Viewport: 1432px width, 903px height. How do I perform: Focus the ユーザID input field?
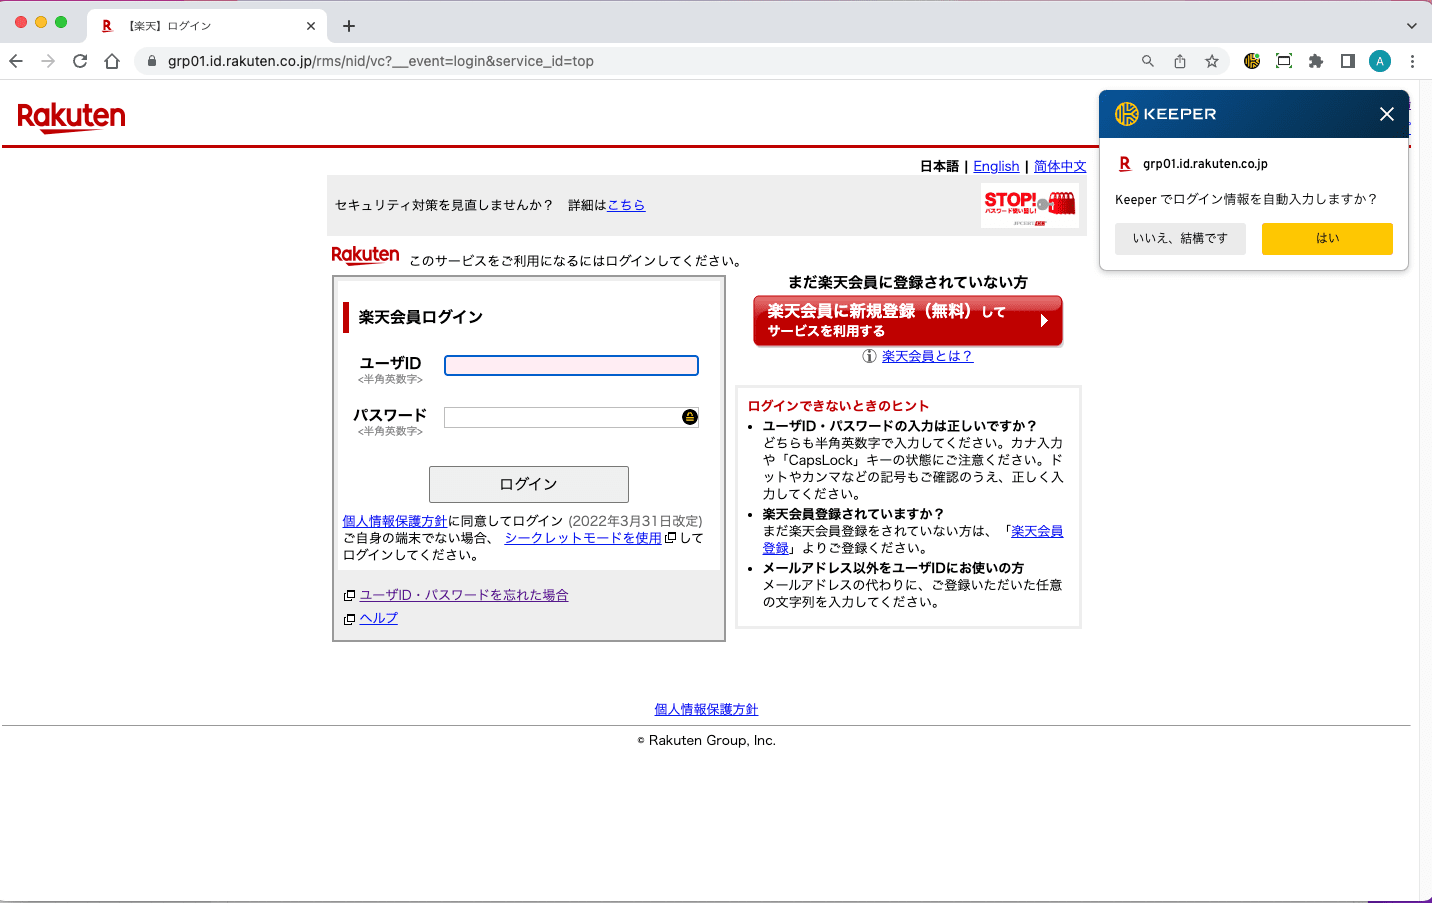coord(571,366)
